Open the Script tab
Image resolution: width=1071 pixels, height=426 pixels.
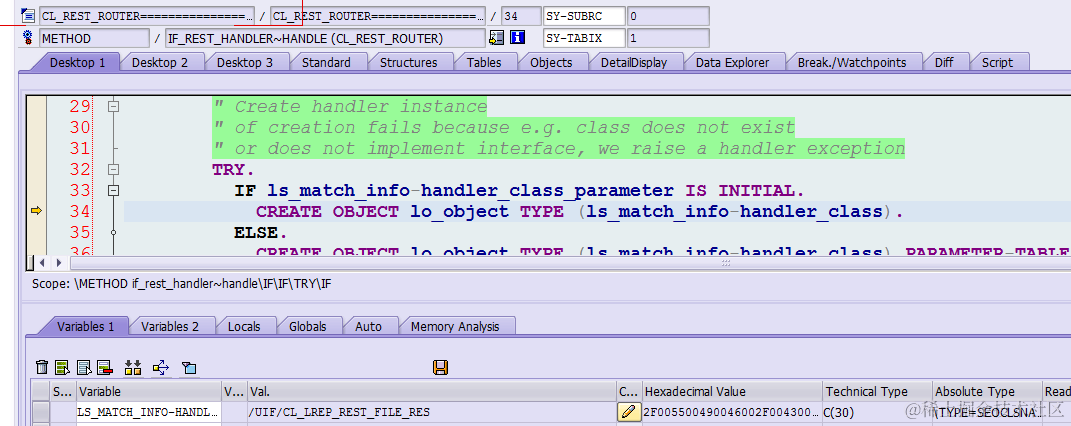(x=997, y=62)
